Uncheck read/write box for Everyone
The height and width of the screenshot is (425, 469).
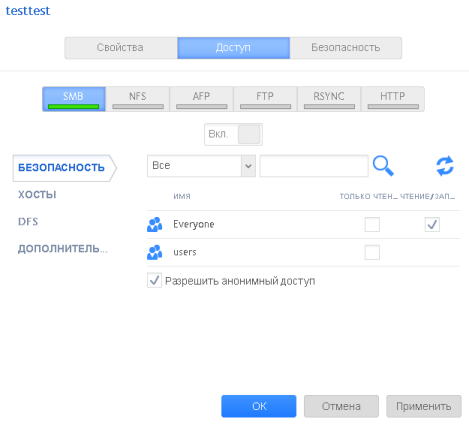(x=432, y=224)
